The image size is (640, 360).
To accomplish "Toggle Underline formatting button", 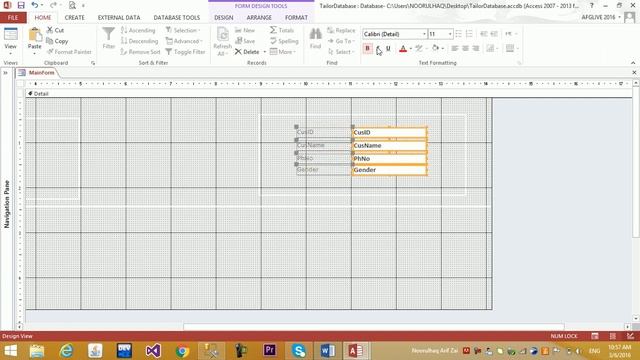I will [x=388, y=49].
